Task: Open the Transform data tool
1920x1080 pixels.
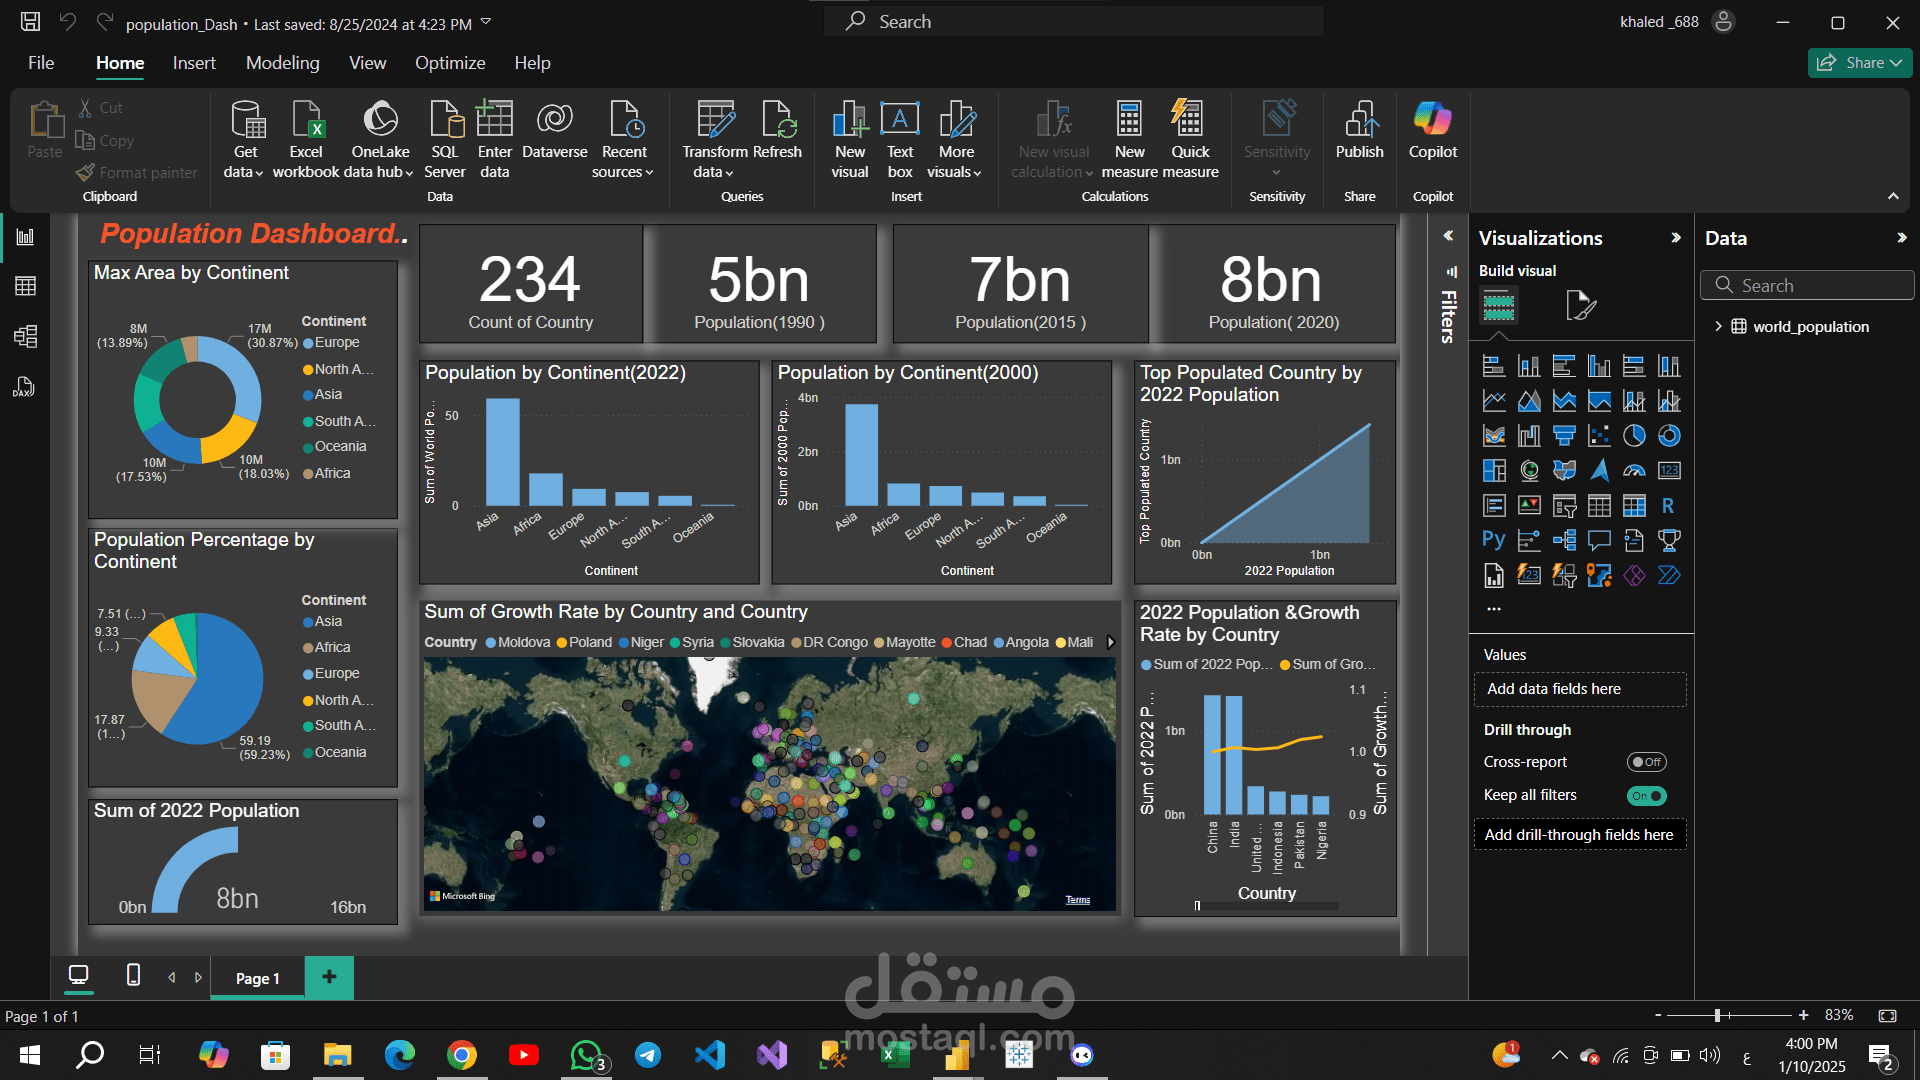Action: 715,138
